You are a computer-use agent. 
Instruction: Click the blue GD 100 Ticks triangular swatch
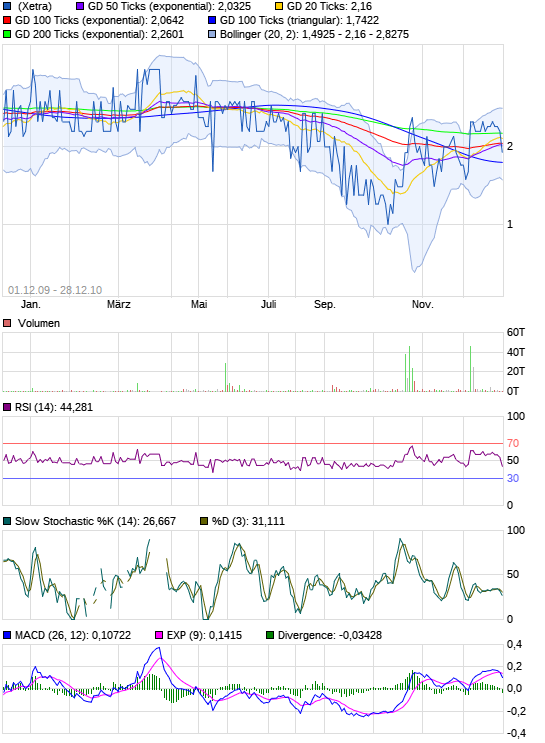coord(212,20)
